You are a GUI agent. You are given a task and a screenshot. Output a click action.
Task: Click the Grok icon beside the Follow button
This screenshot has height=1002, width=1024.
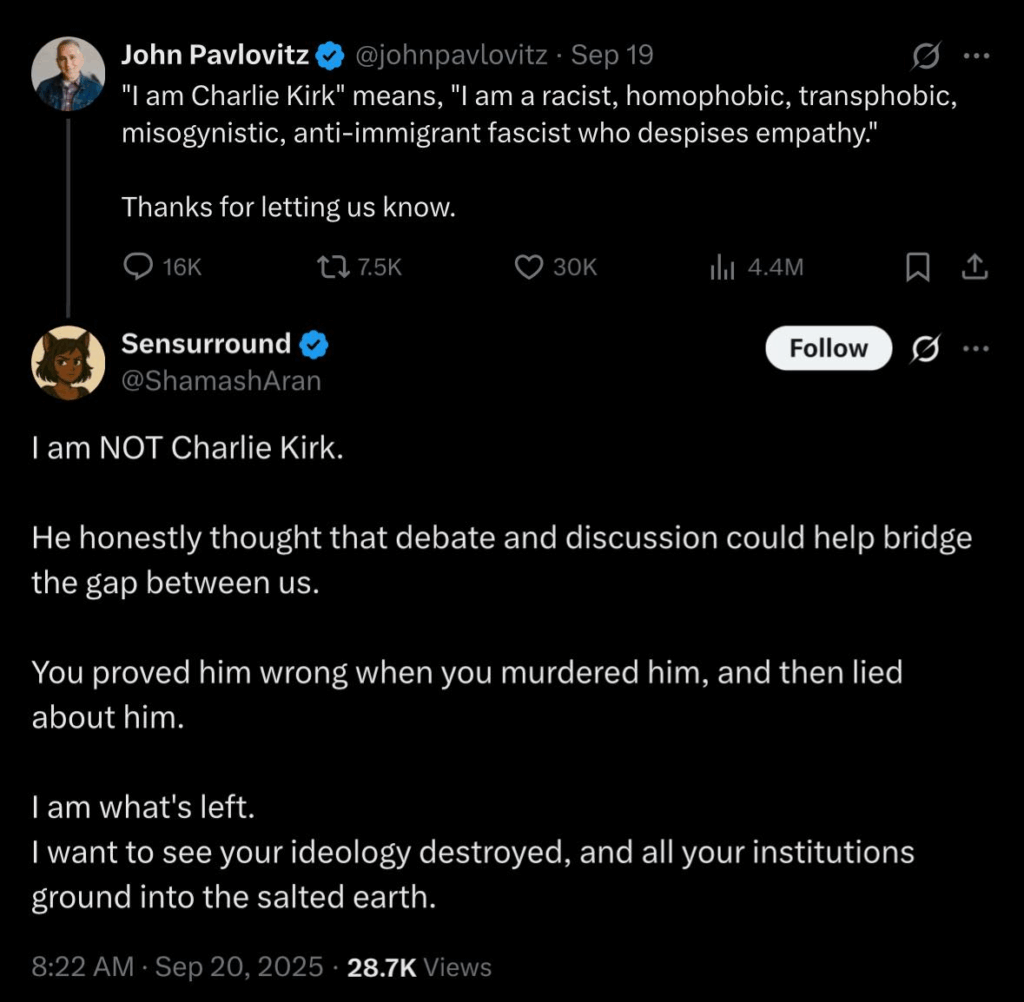[925, 348]
